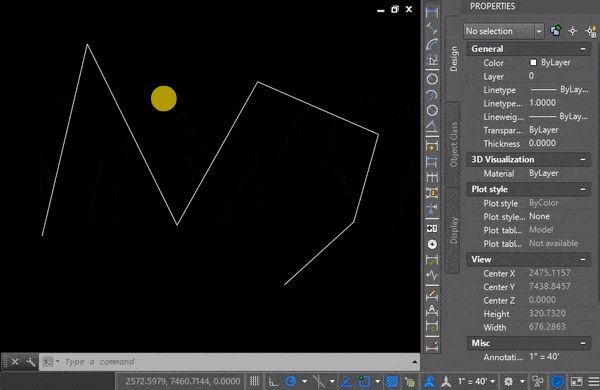The width and height of the screenshot is (600, 390).
Task: Click the Lineweight ByLayer value
Action: (x=559, y=116)
